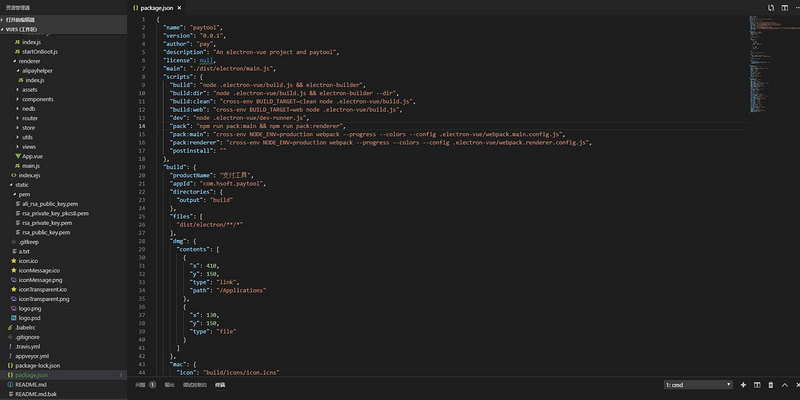
Task: Expand the components folder
Action: 38,99
